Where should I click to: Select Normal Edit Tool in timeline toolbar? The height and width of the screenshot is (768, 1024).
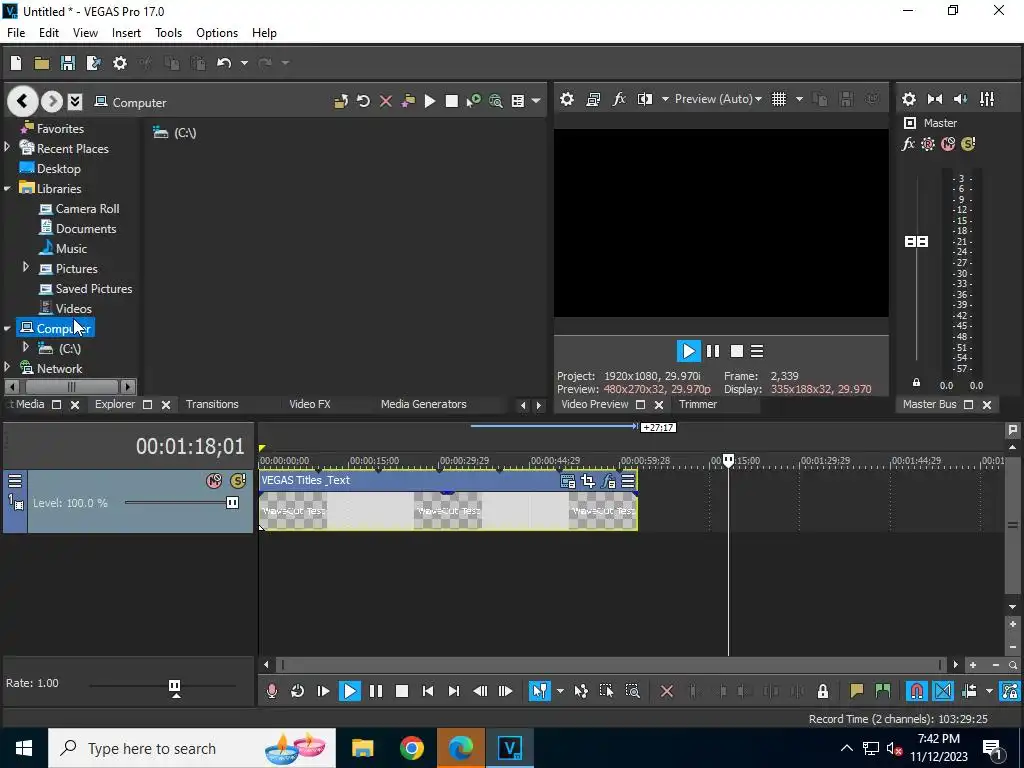pos(539,691)
